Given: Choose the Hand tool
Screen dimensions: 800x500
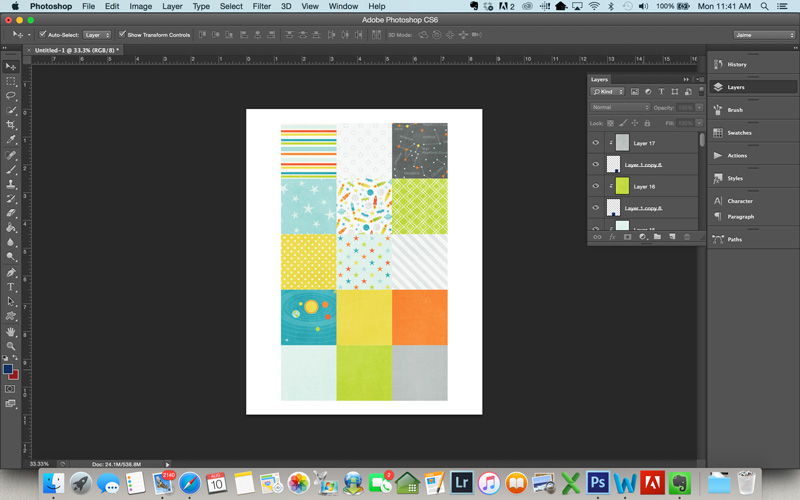Looking at the screenshot, I should (x=11, y=331).
